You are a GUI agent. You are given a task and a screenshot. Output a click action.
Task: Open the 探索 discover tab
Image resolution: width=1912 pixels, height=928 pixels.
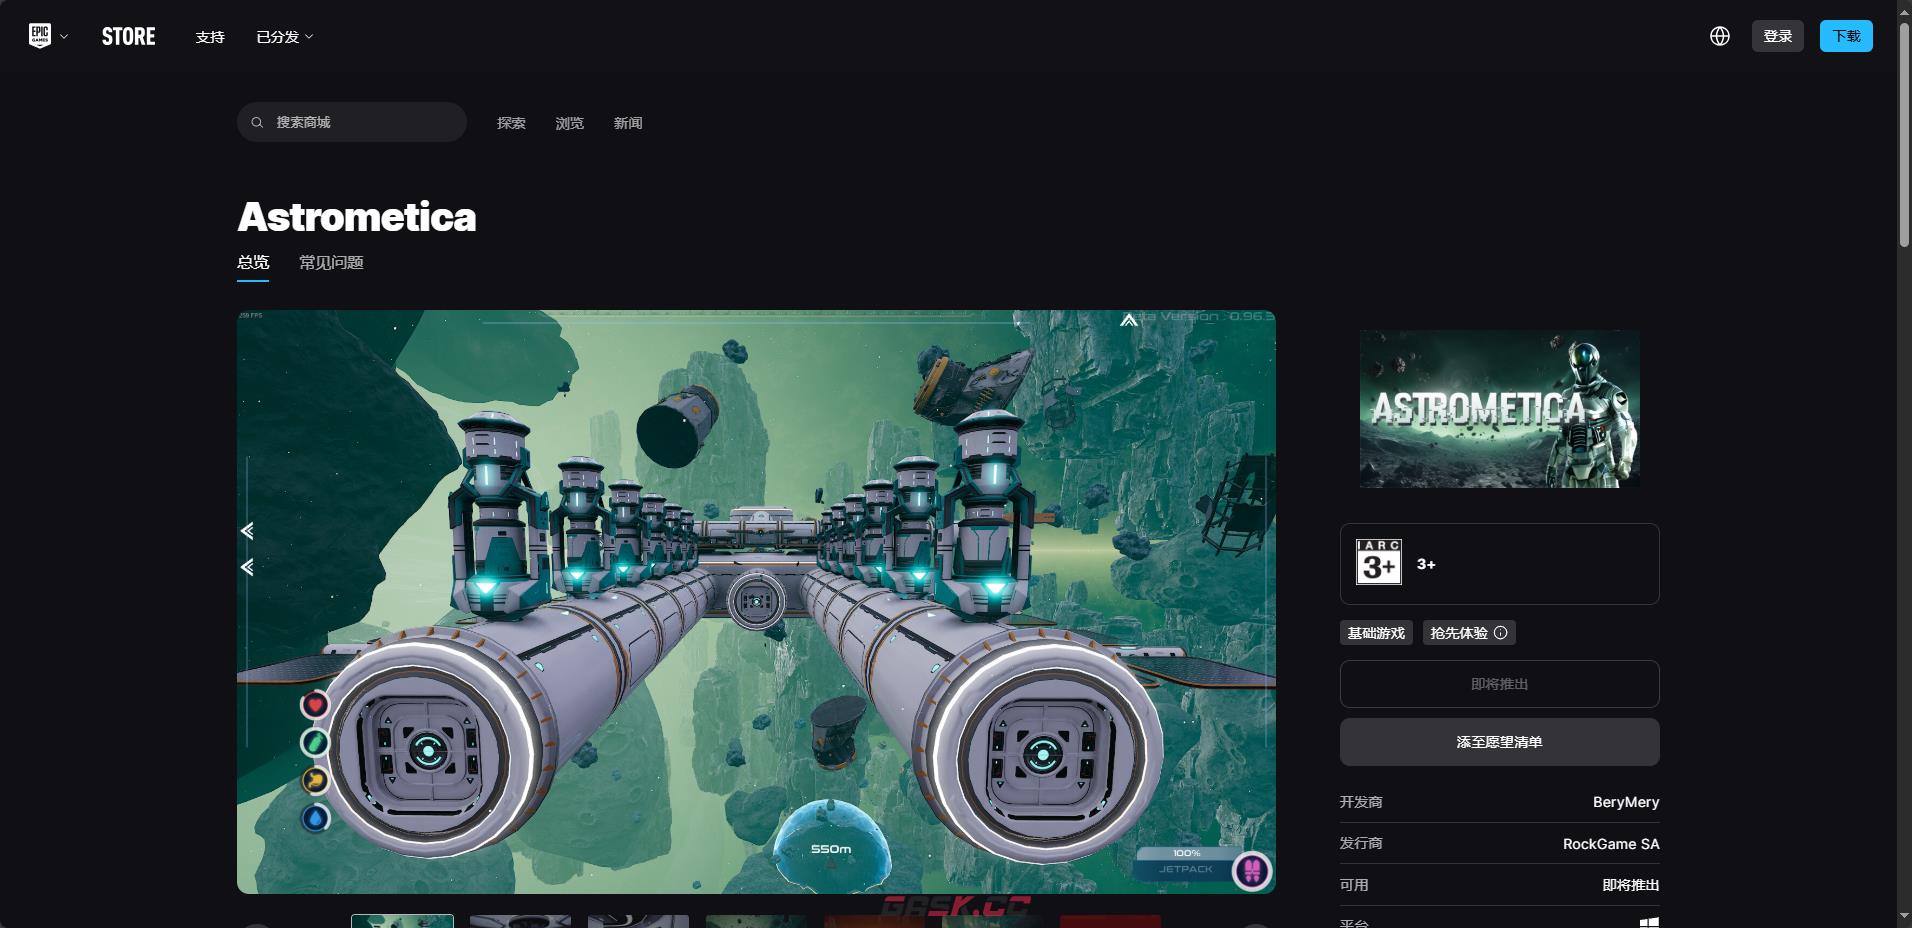[511, 123]
